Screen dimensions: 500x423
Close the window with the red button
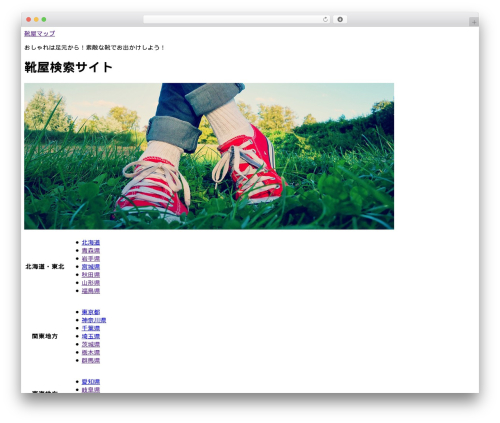pyautogui.click(x=29, y=20)
